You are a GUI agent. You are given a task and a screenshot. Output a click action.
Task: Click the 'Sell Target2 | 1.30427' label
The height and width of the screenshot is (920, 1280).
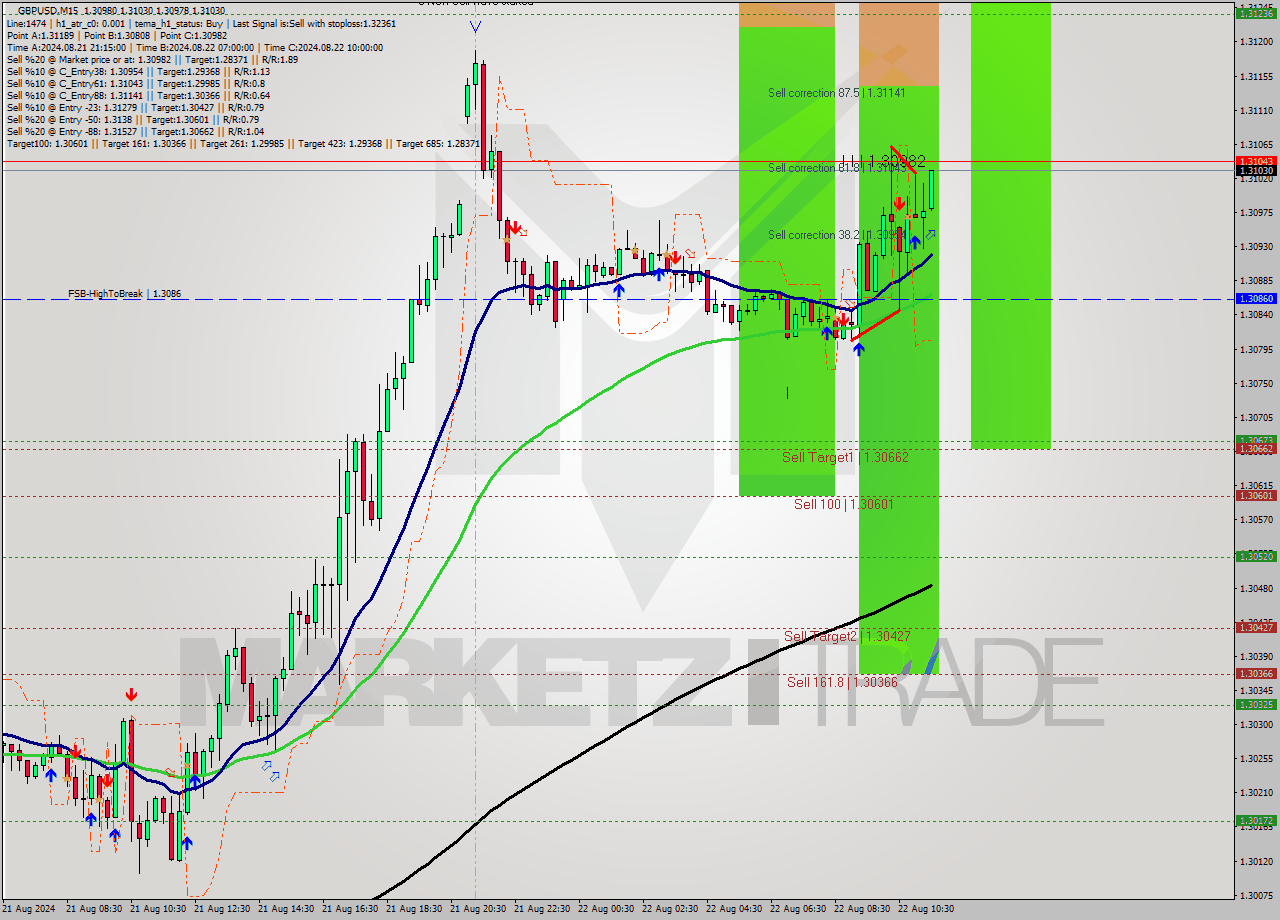coord(847,636)
